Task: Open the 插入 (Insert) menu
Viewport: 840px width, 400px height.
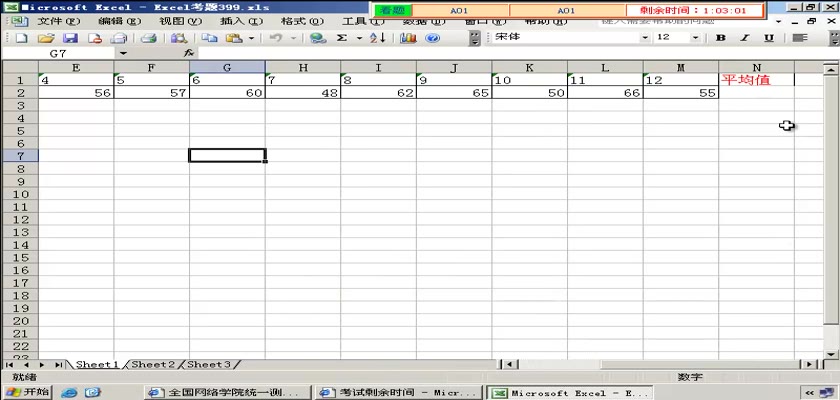Action: [241, 21]
